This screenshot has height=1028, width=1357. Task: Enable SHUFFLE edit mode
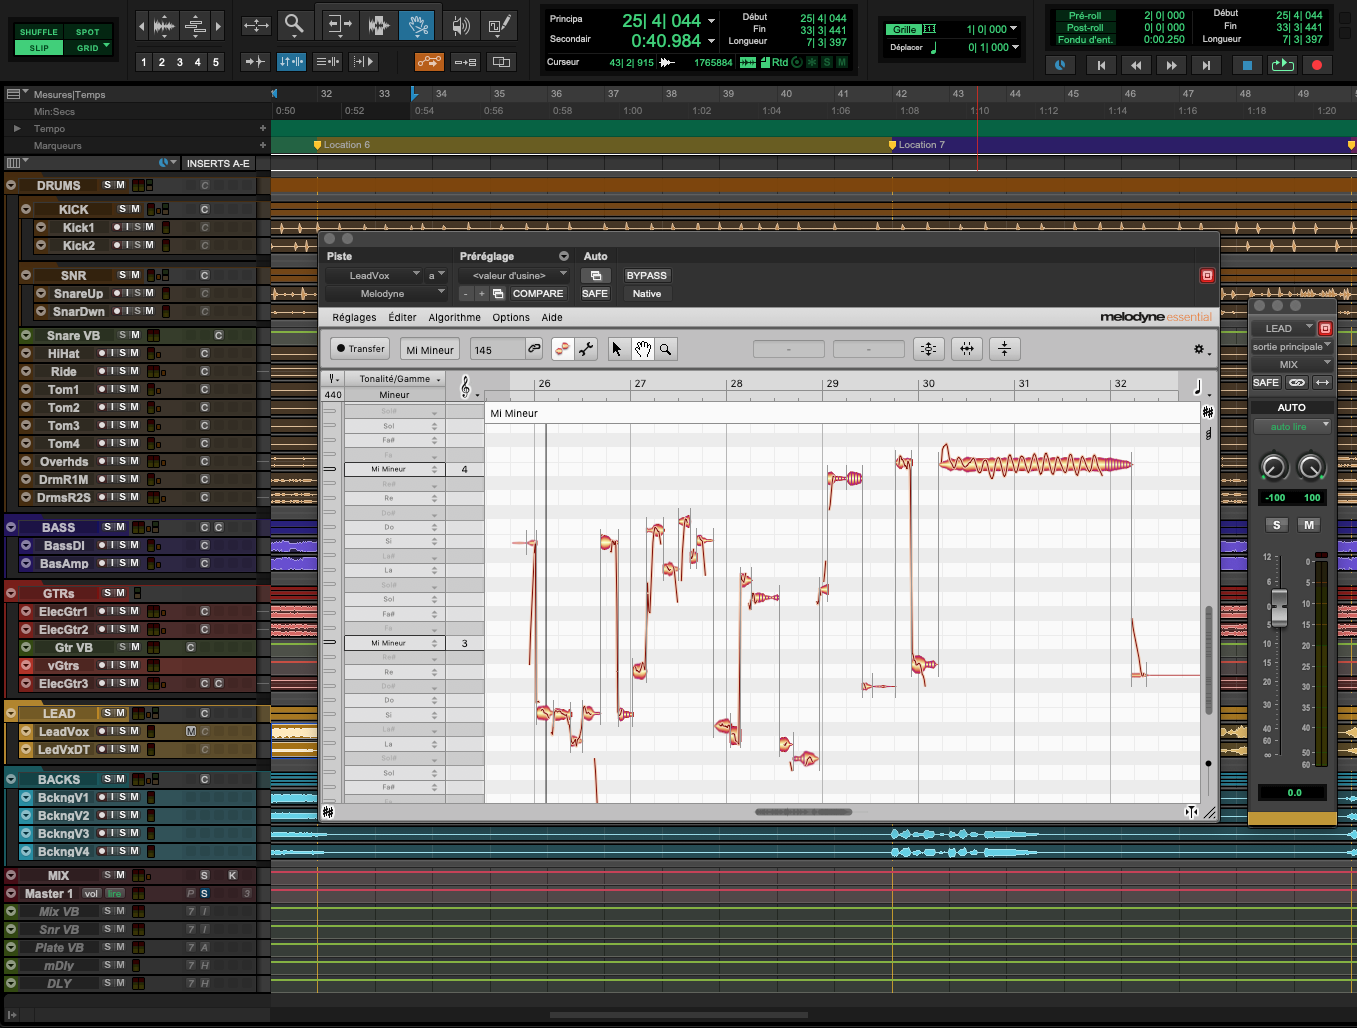pyautogui.click(x=39, y=32)
